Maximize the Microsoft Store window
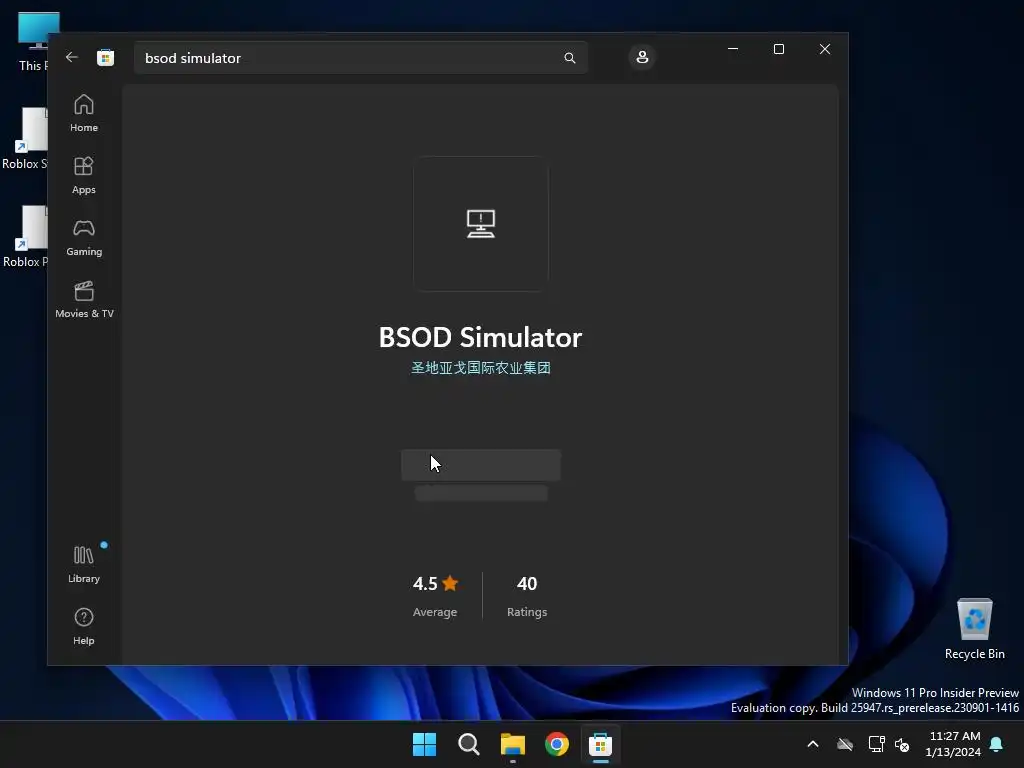1024x768 pixels. [778, 49]
